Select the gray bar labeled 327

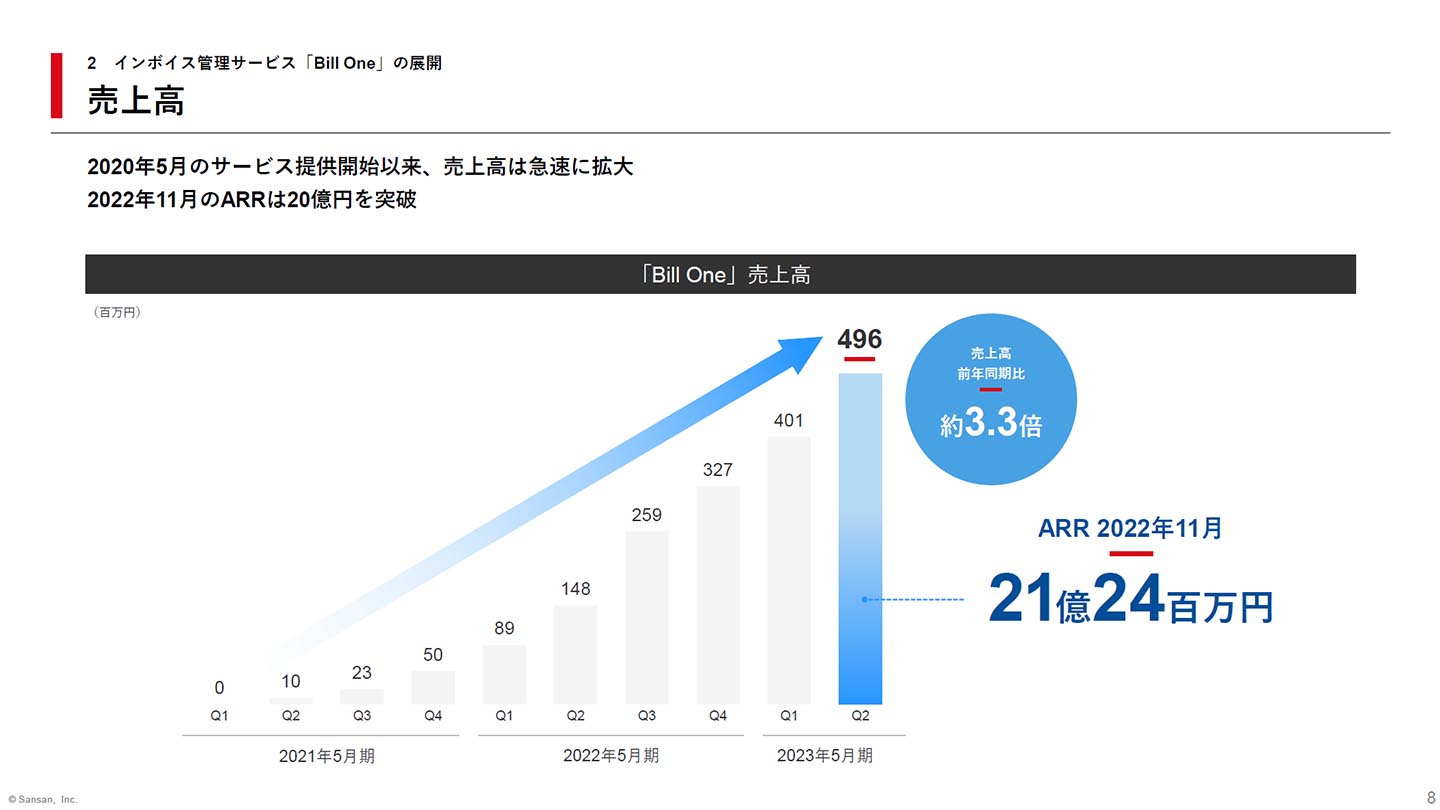click(718, 595)
